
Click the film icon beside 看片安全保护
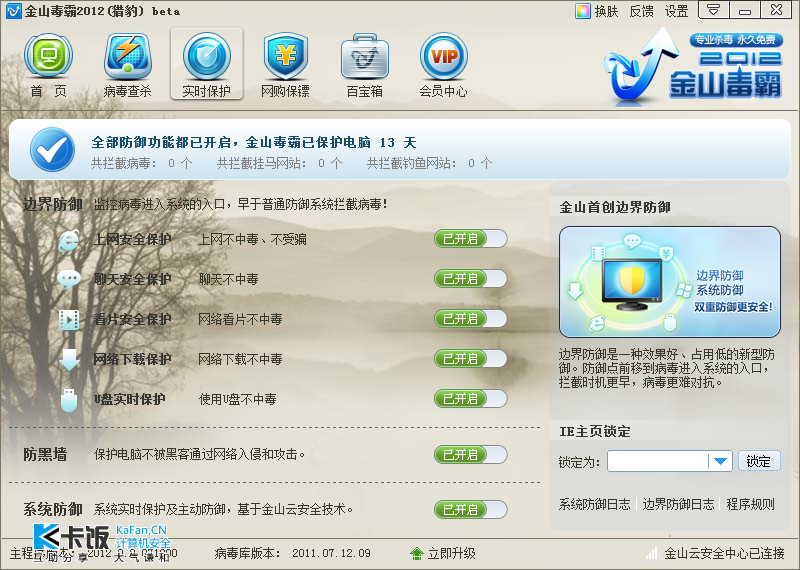click(69, 320)
